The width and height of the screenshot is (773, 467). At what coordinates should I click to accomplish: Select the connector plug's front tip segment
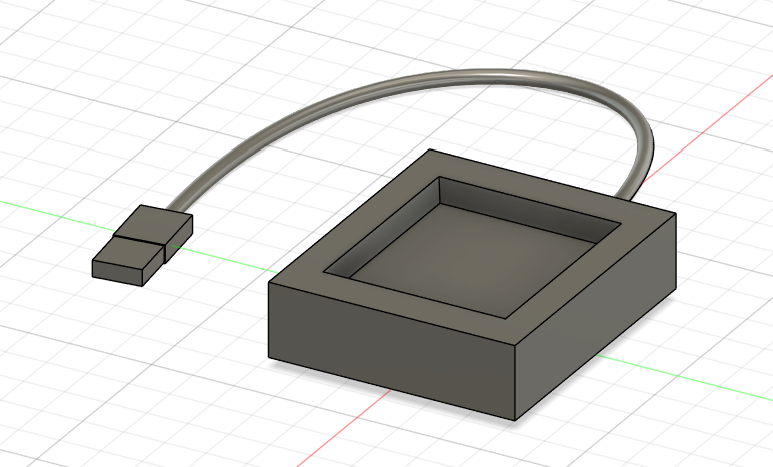[x=127, y=260]
